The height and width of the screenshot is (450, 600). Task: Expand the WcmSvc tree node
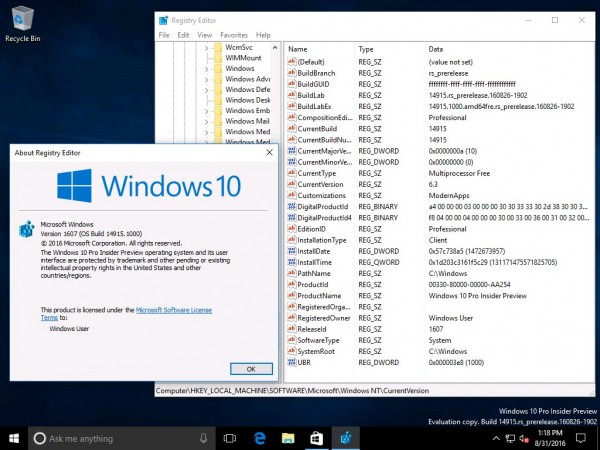point(207,48)
